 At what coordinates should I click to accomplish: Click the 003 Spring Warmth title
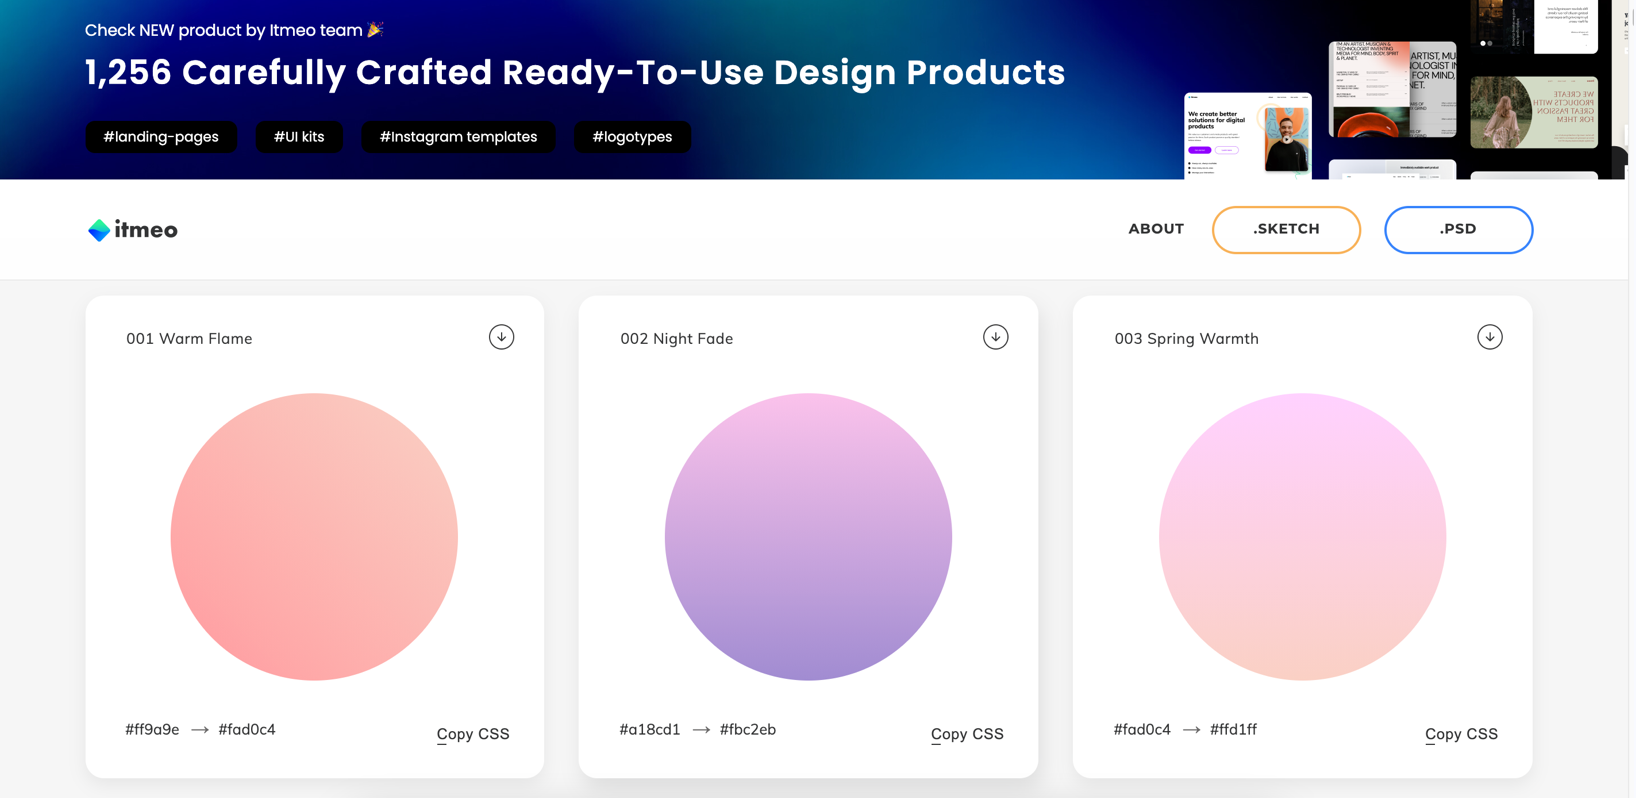[1187, 339]
